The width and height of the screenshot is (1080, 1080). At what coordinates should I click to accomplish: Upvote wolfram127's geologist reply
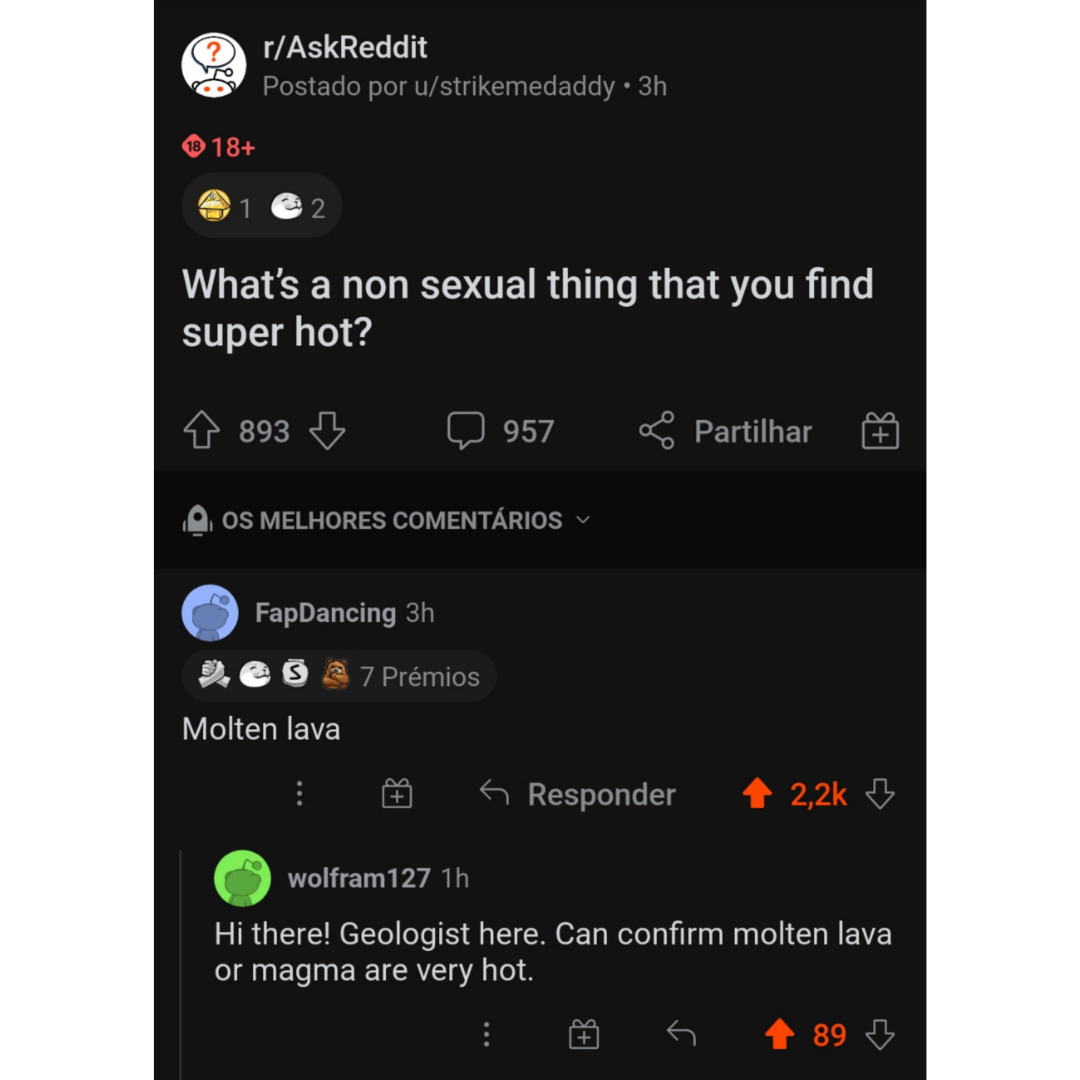781,1035
